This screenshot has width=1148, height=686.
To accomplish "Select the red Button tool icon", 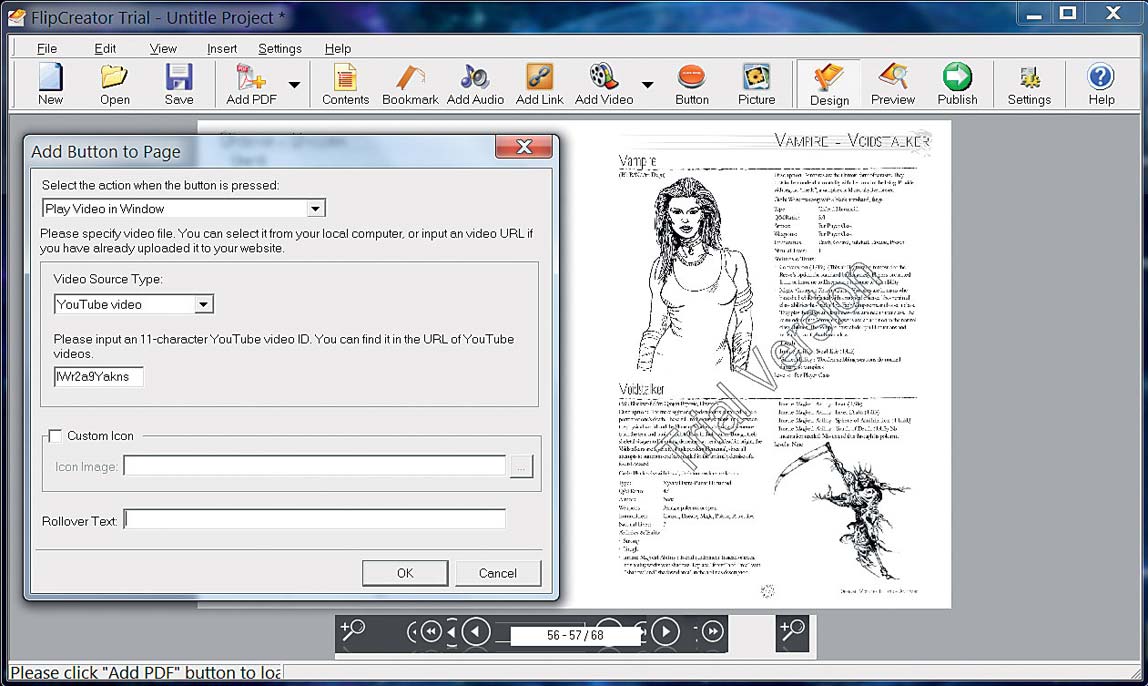I will tap(692, 84).
